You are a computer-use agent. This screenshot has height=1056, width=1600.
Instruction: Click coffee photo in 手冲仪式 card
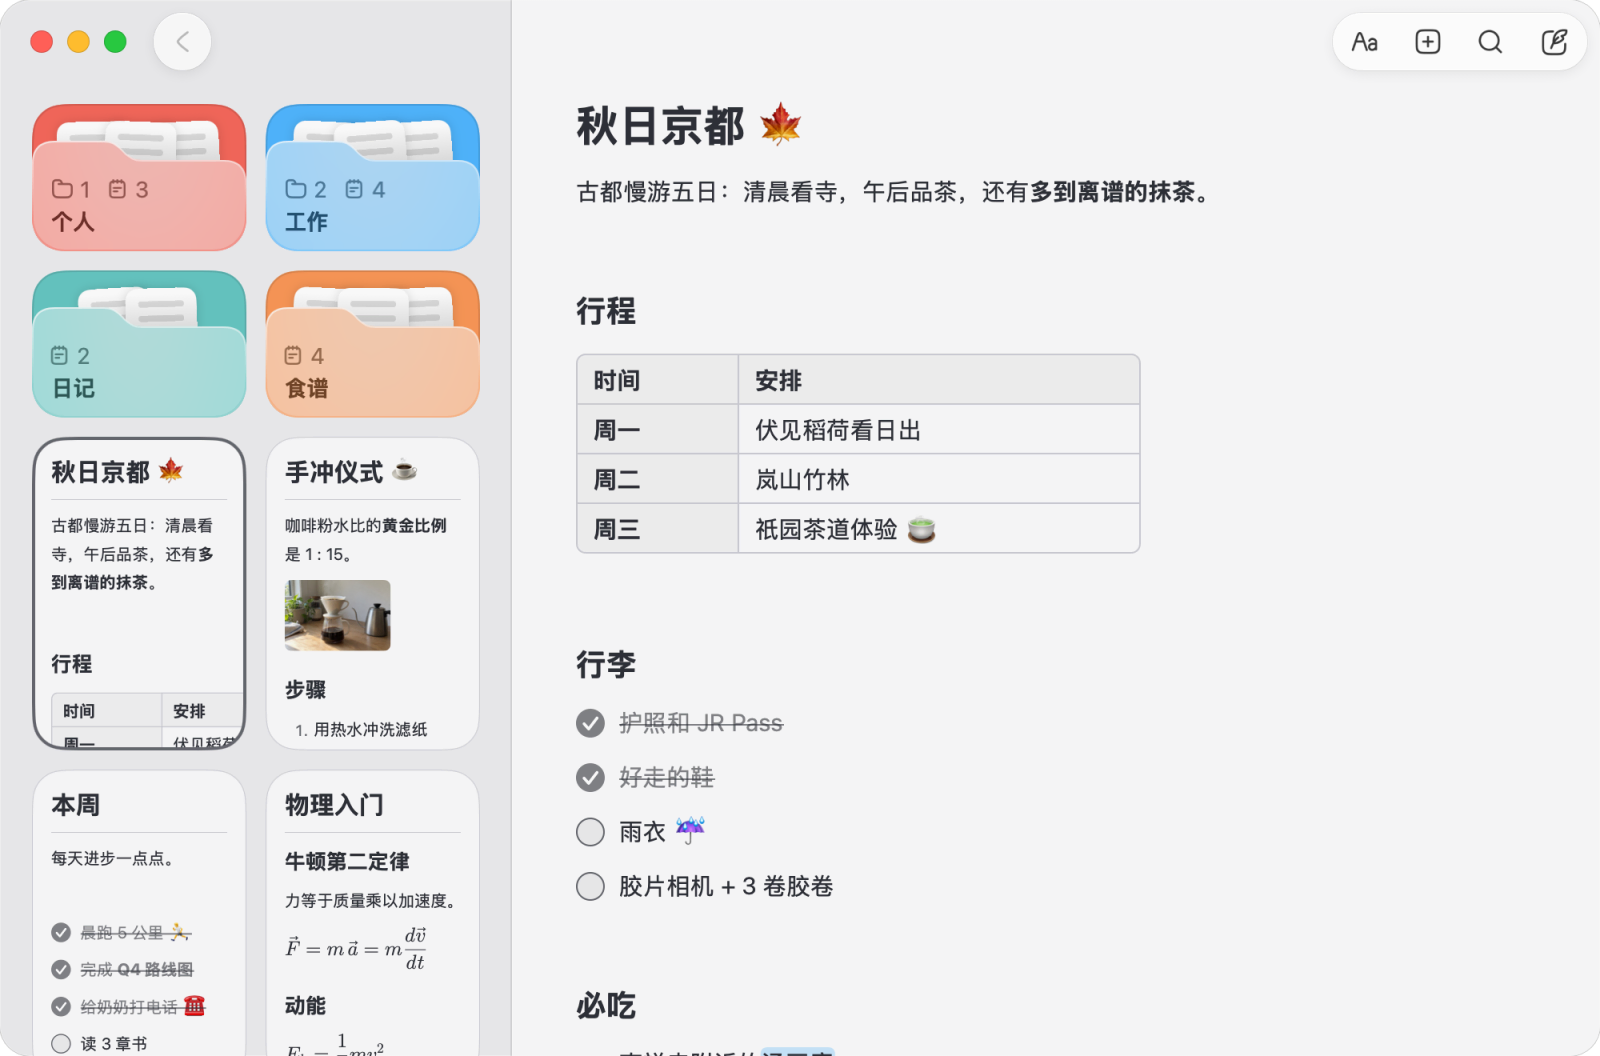[337, 615]
